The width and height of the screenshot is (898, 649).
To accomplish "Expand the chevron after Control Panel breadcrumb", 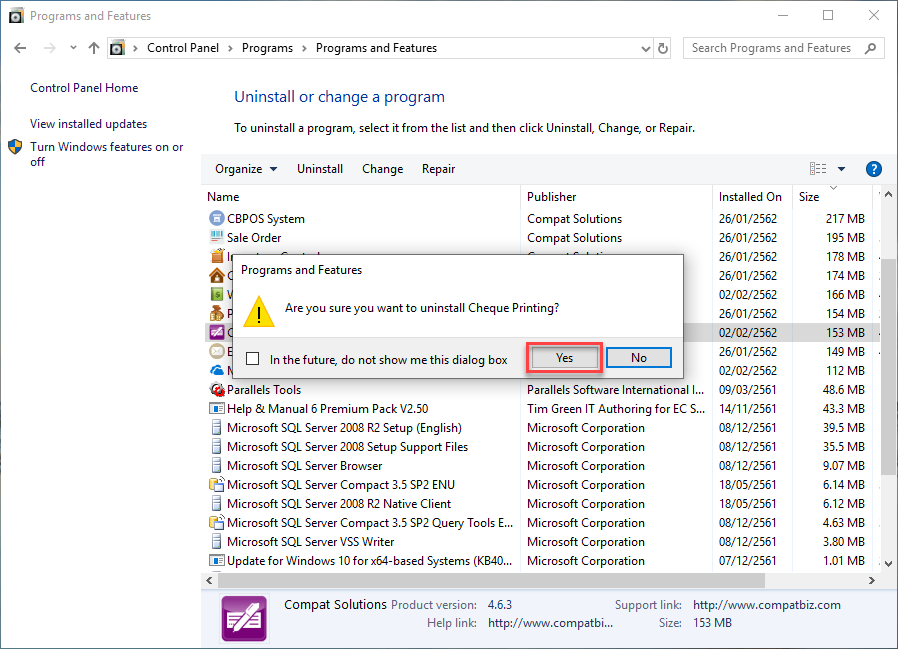I will point(230,48).
